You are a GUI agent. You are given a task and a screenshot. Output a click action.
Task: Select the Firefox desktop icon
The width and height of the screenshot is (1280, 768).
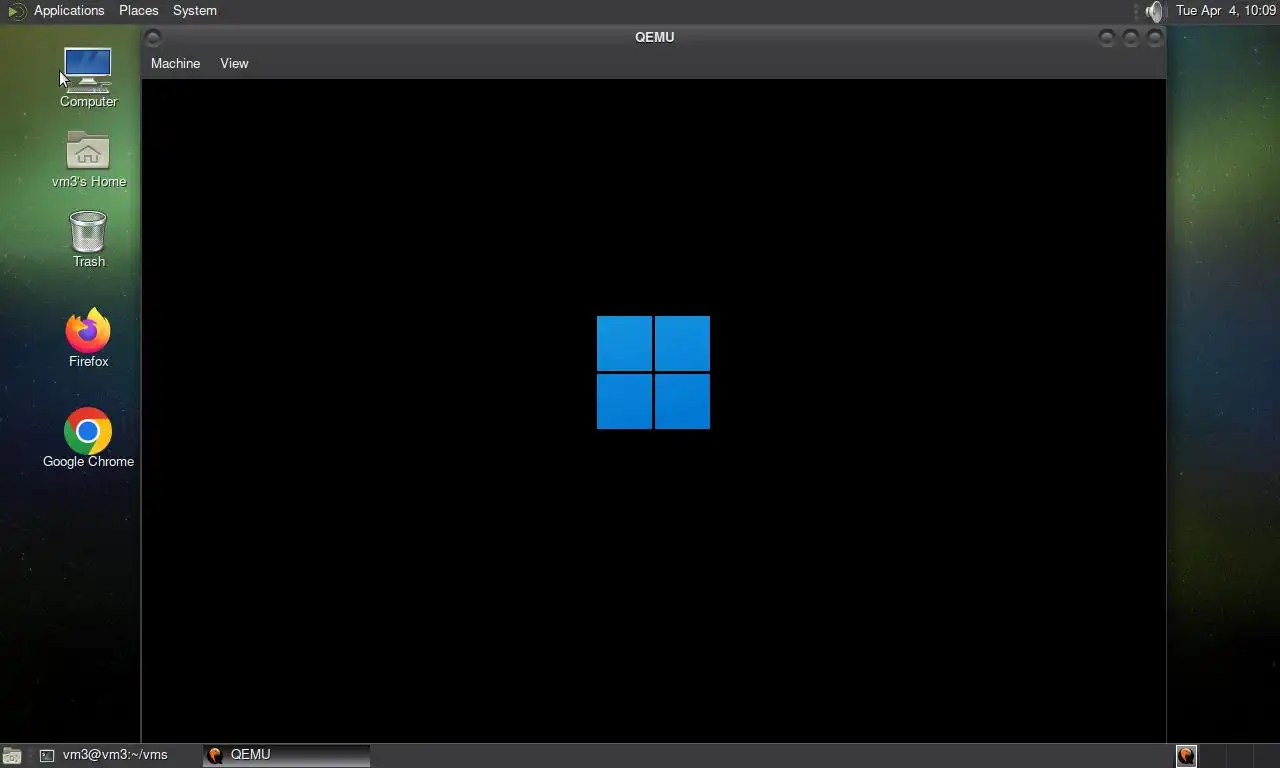[88, 338]
